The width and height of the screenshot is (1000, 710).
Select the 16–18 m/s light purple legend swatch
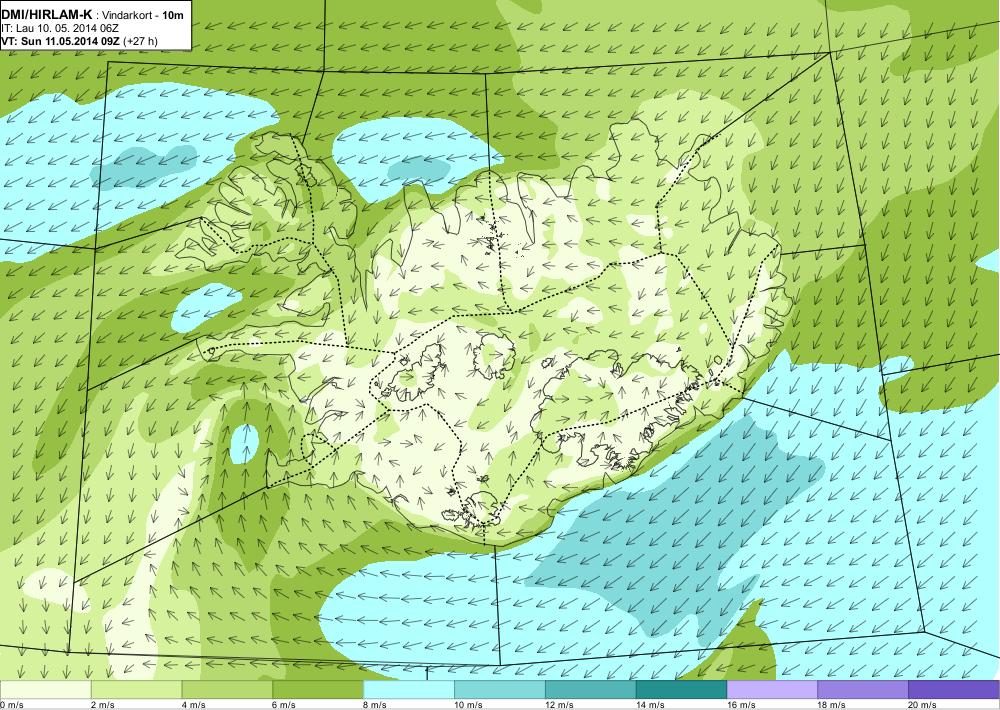(772, 690)
